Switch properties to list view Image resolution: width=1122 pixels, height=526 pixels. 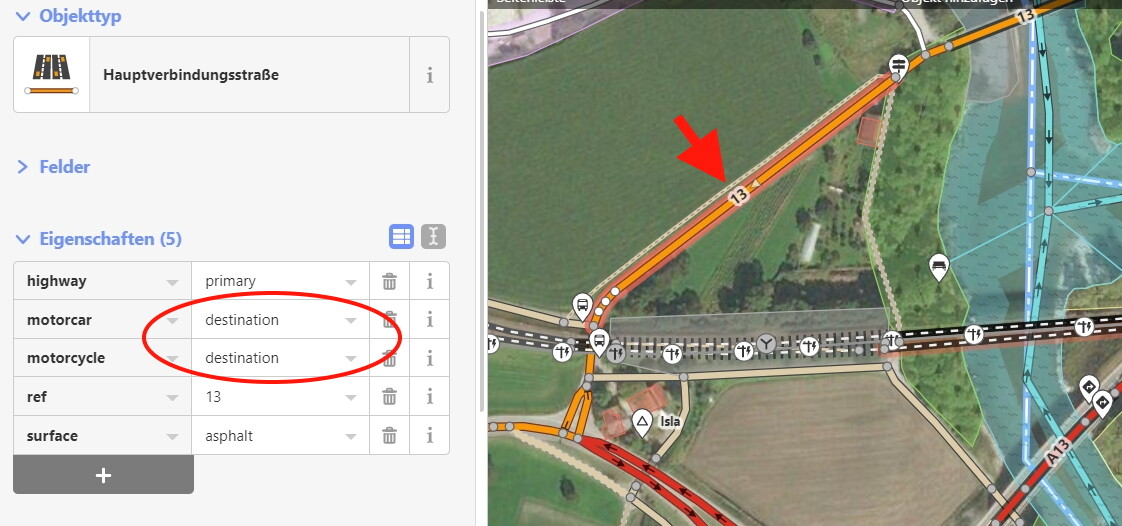click(x=401, y=237)
